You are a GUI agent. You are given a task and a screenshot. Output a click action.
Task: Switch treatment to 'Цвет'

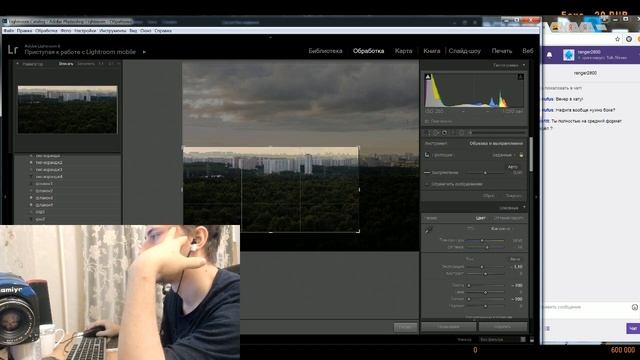pos(480,218)
